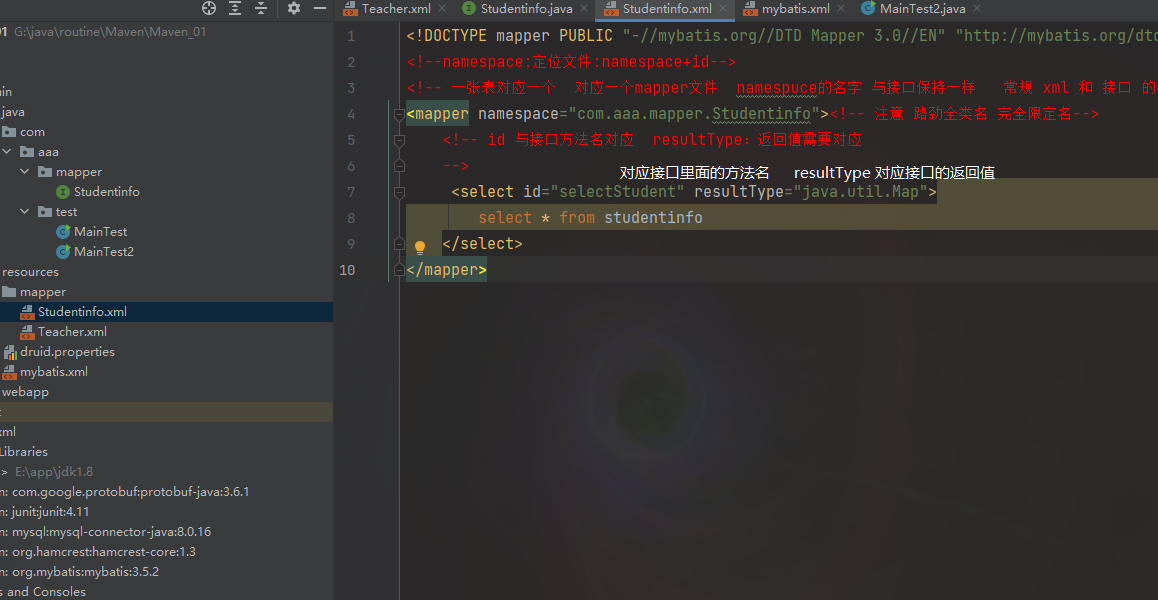
Task: Click the Teacher.xml file icon in tree
Action: [x=27, y=332]
